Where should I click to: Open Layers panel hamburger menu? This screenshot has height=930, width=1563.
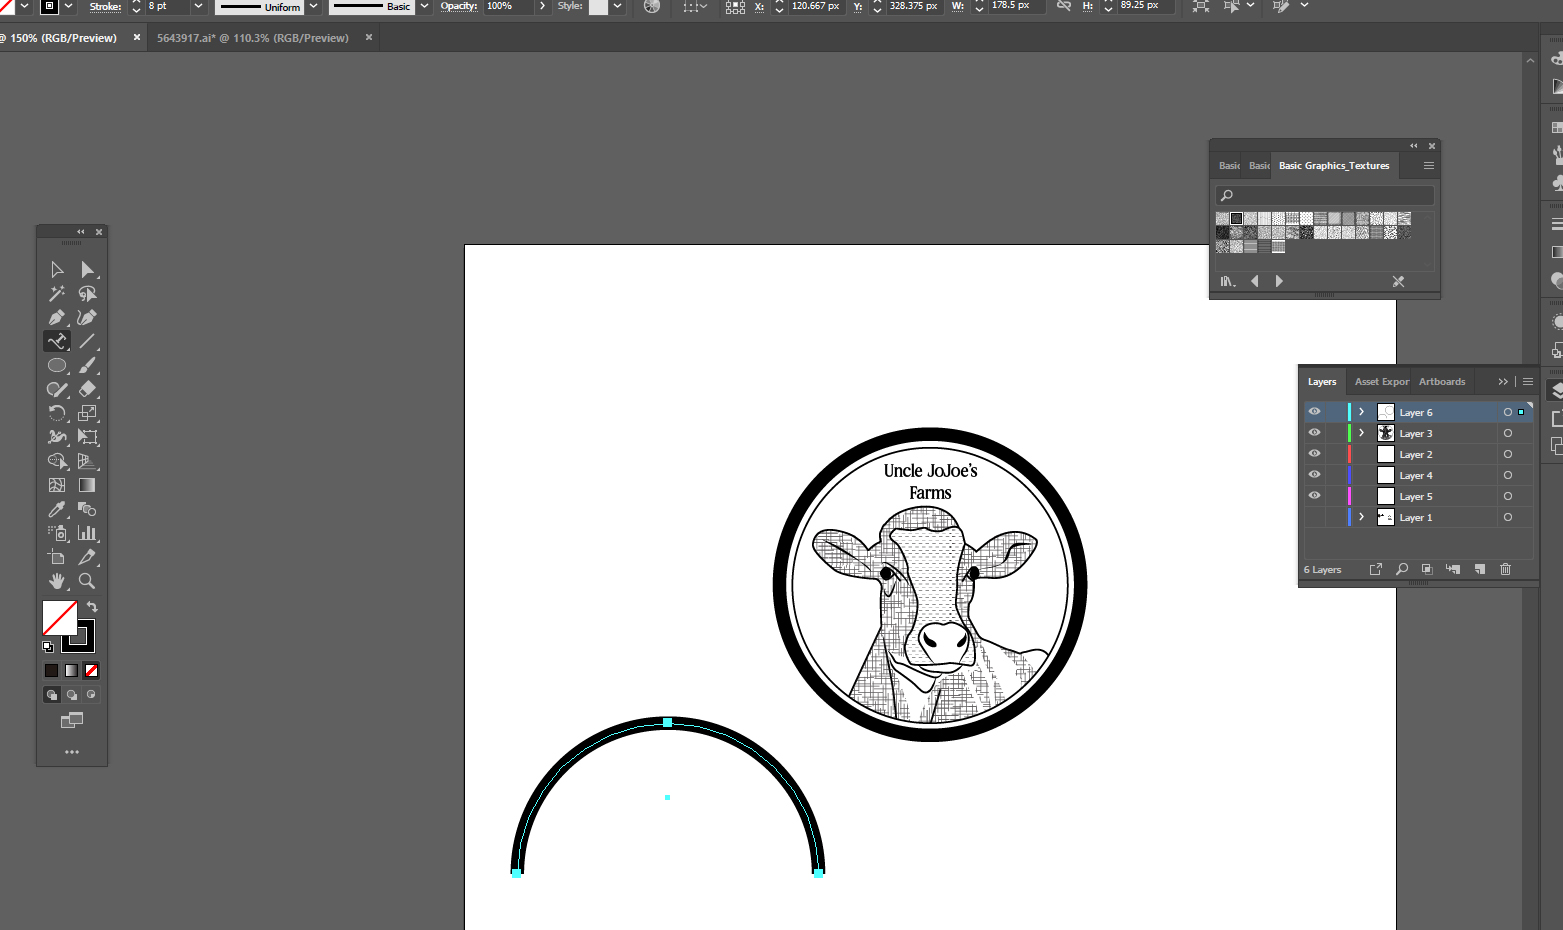click(1528, 382)
